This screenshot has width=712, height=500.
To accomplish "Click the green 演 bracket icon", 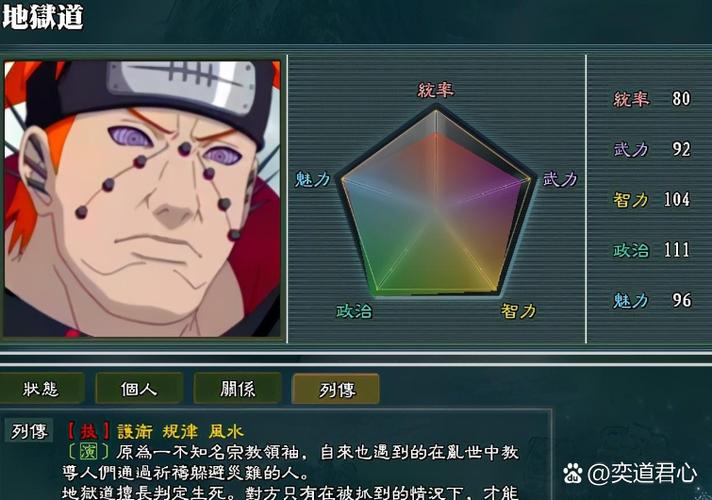I will pyautogui.click(x=88, y=451).
